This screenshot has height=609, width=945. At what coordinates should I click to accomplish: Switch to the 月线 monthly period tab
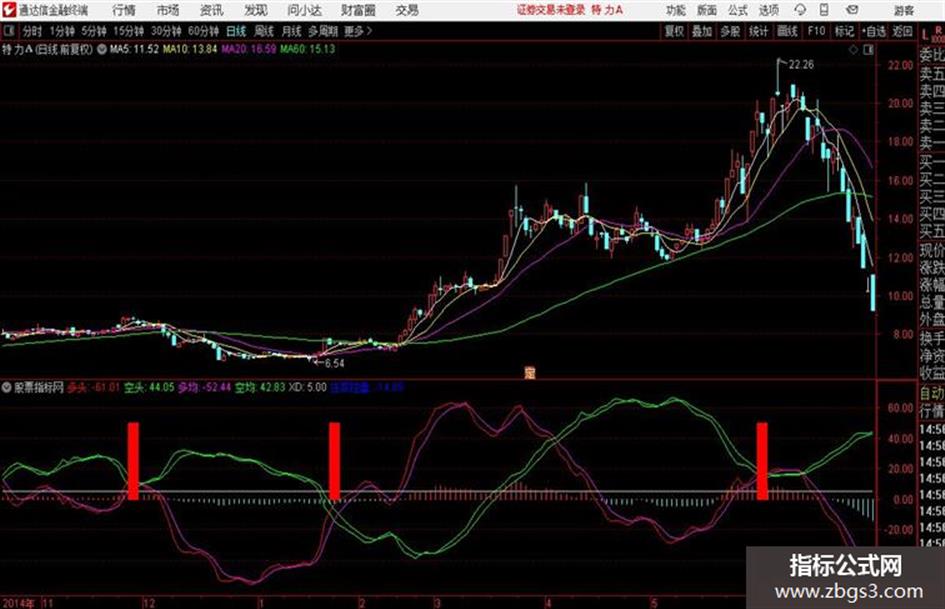(x=292, y=31)
